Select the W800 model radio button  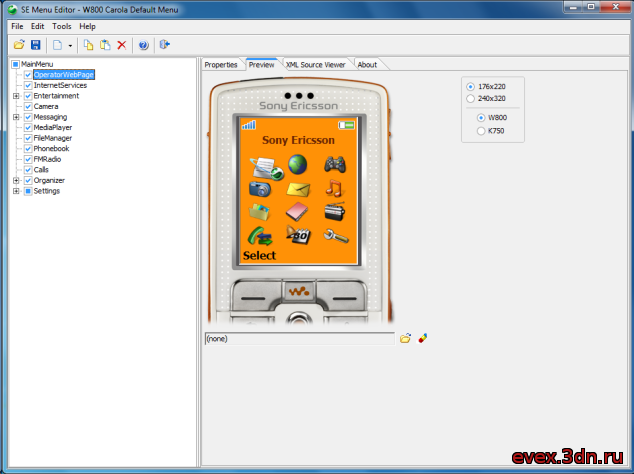[481, 118]
